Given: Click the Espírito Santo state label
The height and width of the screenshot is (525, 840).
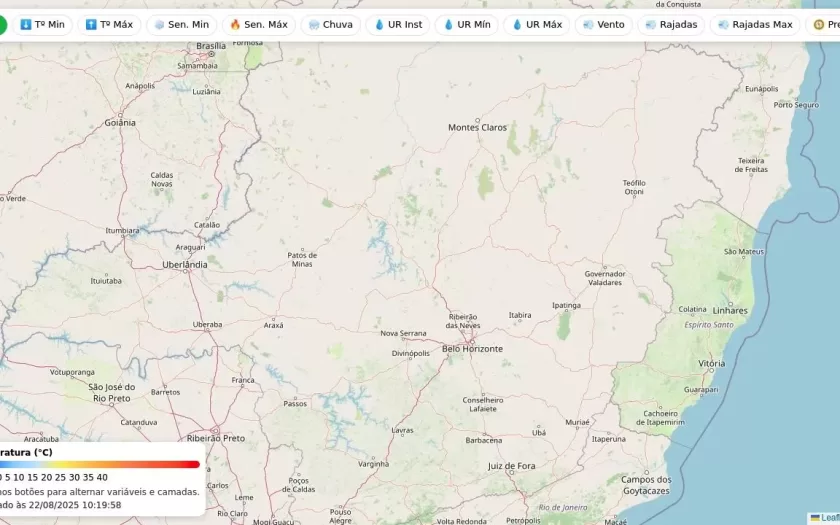Looking at the screenshot, I should tap(709, 325).
